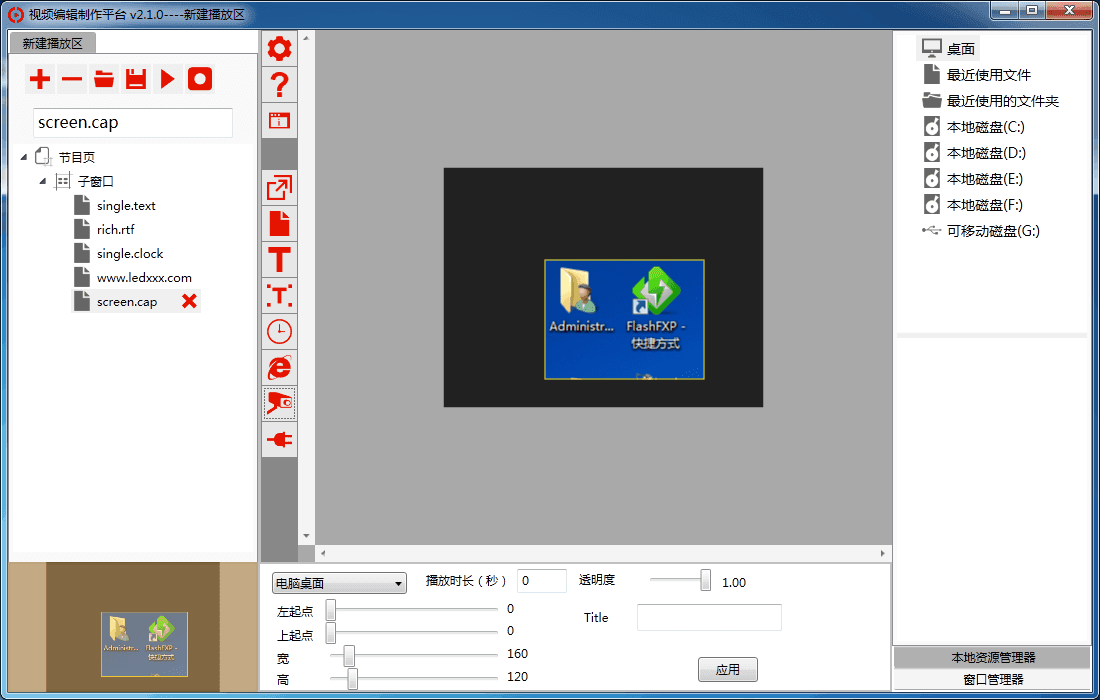Screen dimensions: 1100x700
Task: Click the app logo in title bar
Action: (15, 14)
